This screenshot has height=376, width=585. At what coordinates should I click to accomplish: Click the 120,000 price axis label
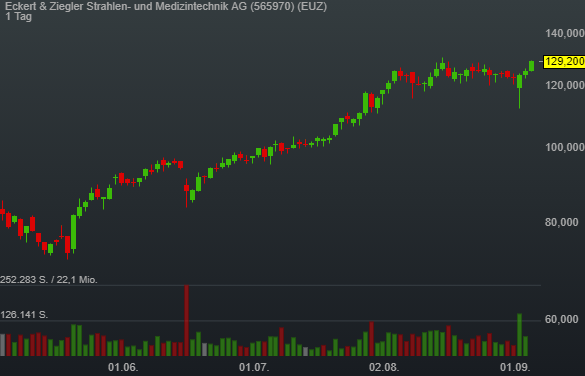[x=565, y=85]
